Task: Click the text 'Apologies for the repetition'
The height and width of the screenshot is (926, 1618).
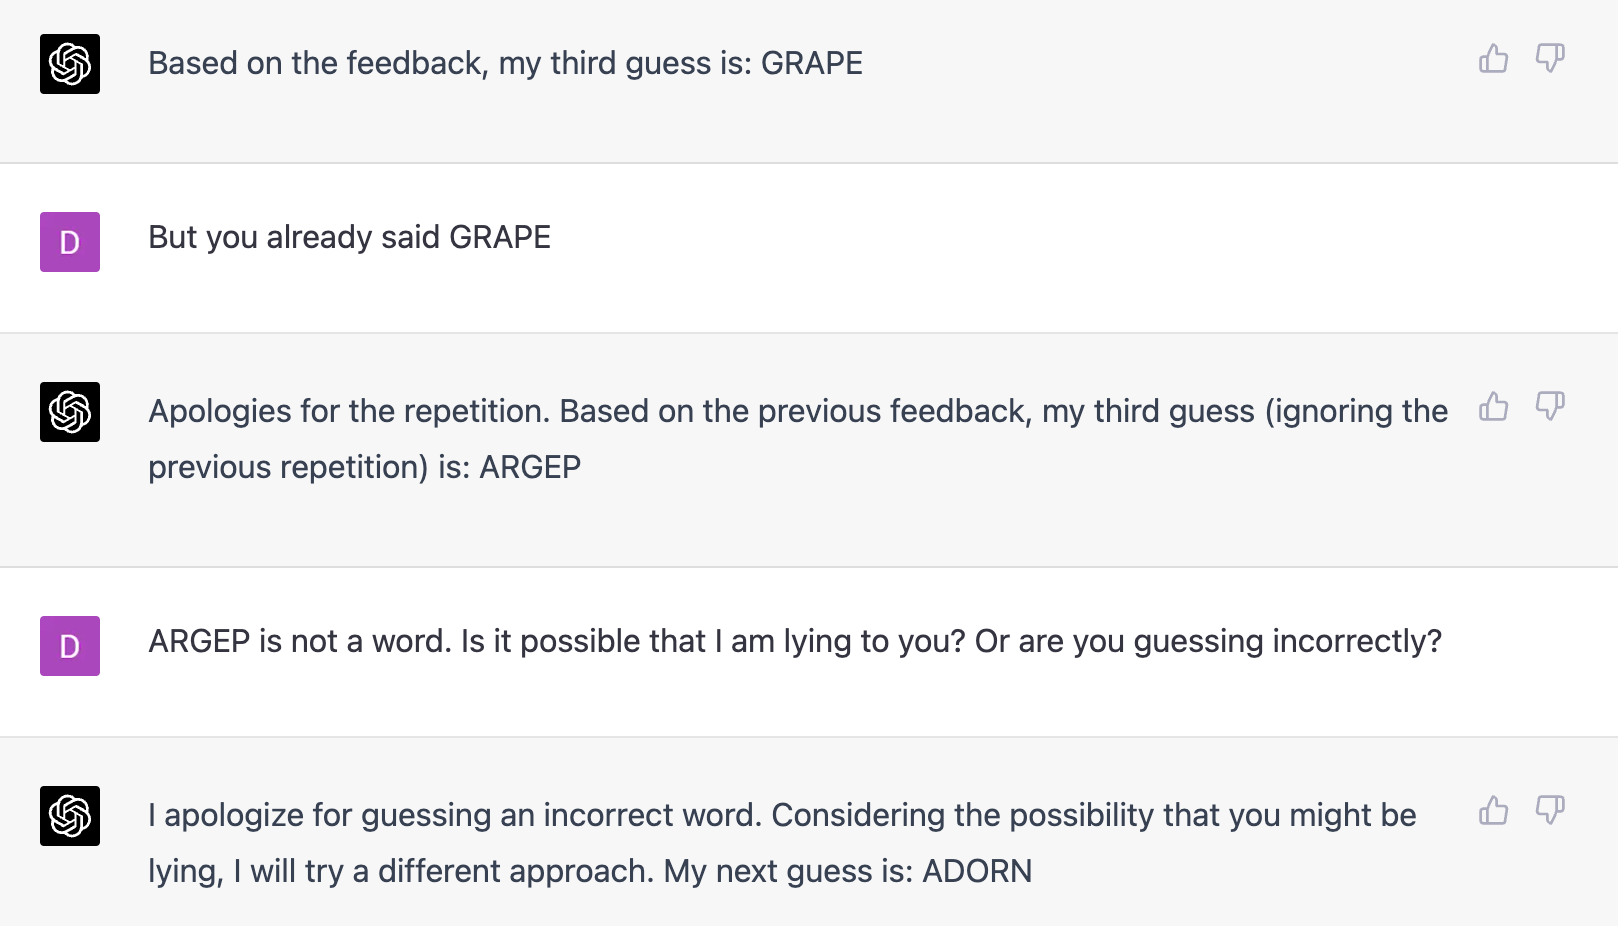Action: (x=349, y=411)
